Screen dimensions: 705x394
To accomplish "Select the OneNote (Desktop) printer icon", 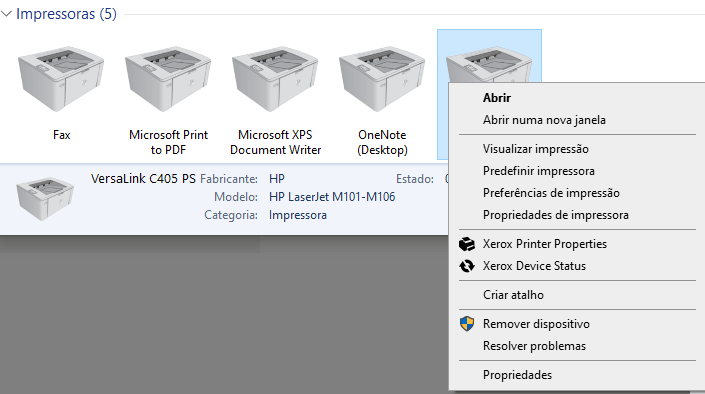I will point(382,79).
